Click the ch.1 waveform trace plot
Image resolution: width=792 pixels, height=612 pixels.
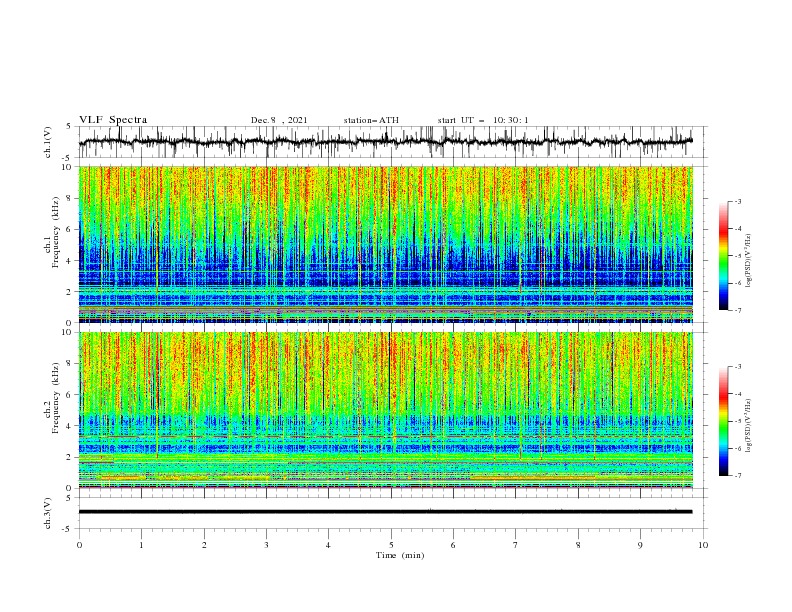pos(385,142)
